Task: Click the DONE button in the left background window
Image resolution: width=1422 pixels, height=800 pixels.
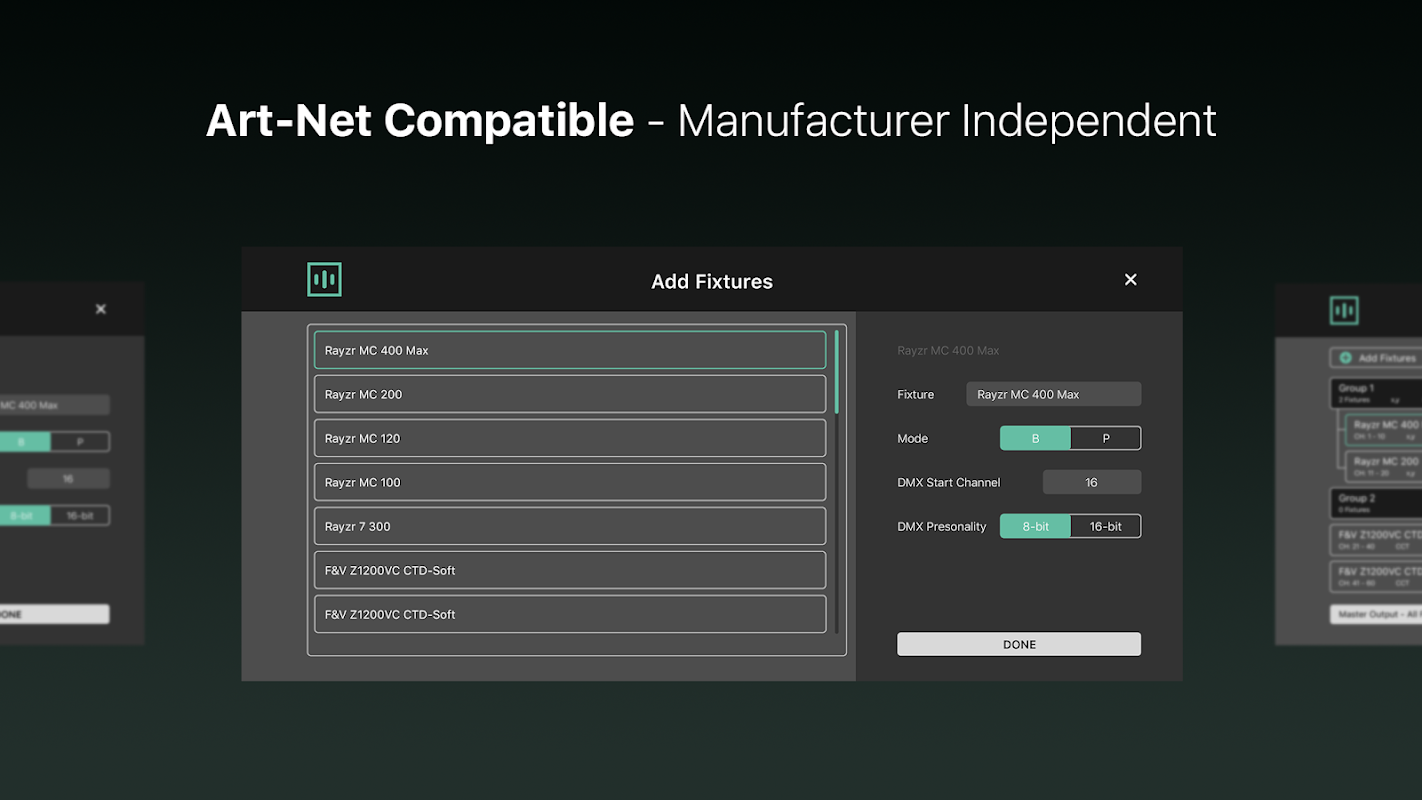Action: 55,614
